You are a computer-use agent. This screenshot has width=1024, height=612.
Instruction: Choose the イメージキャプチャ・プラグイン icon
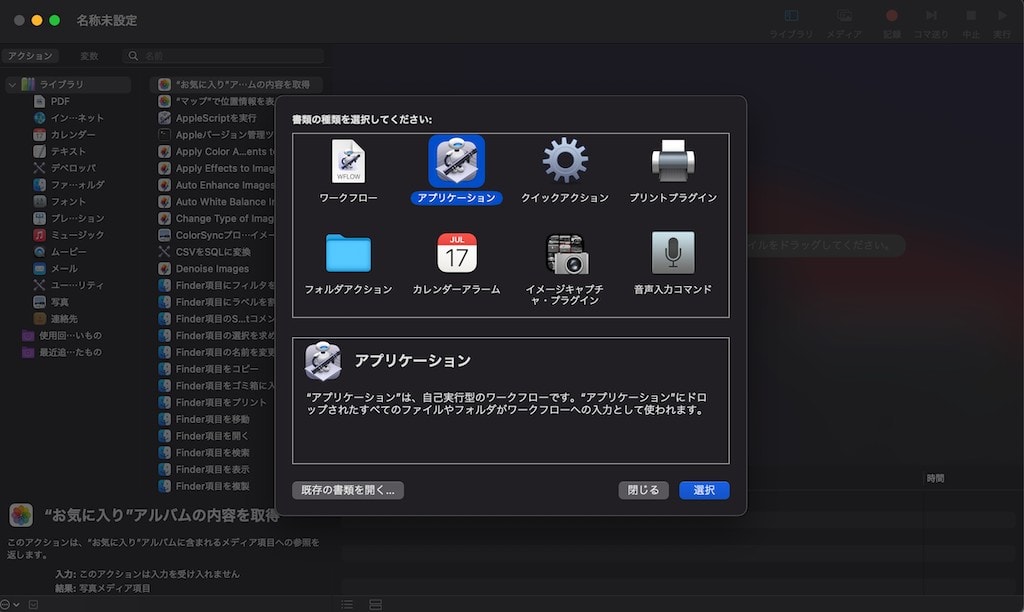click(565, 254)
